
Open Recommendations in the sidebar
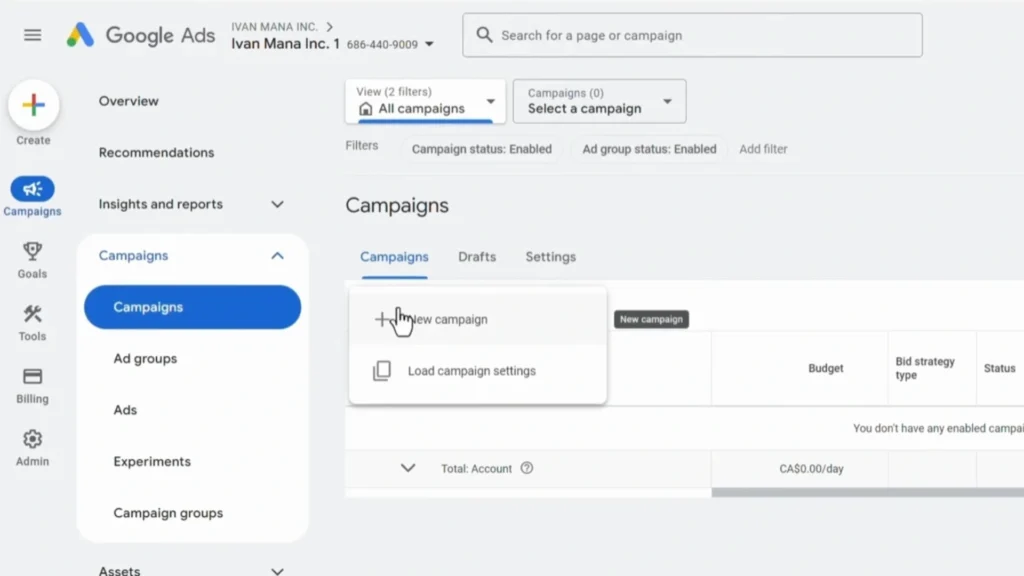(157, 153)
